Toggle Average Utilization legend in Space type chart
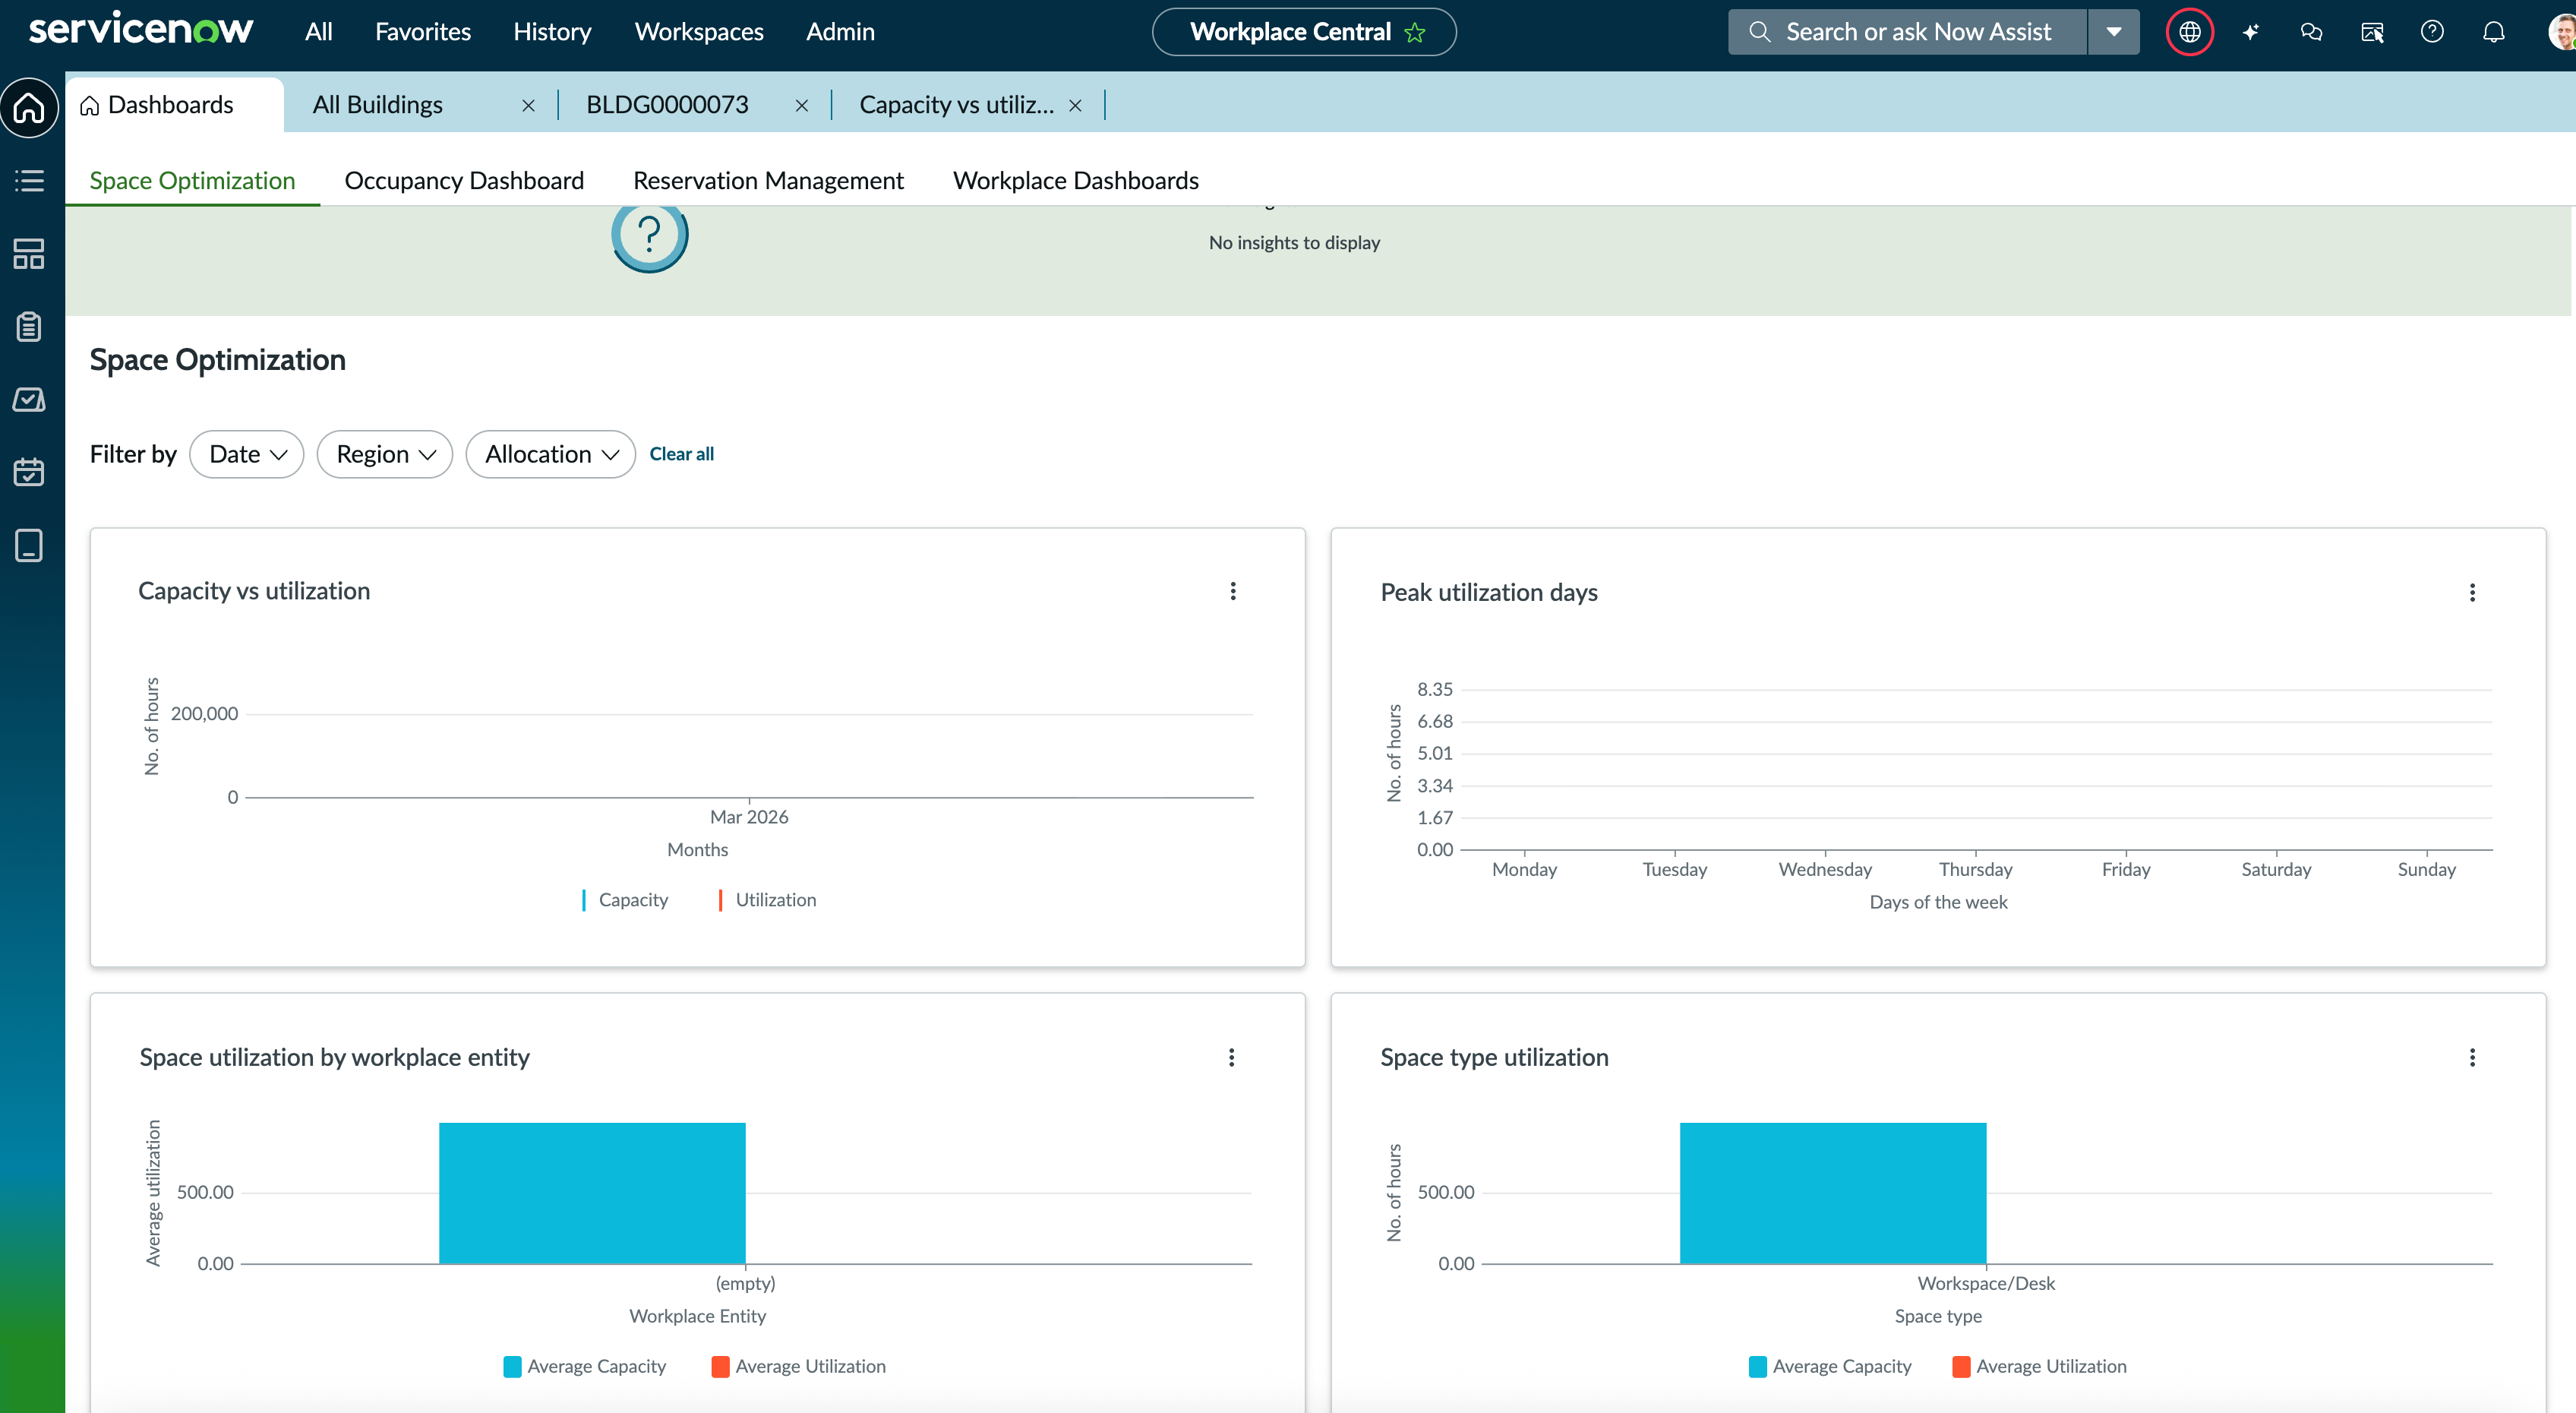Screen dimensions: 2576x1413 [x=2040, y=1366]
